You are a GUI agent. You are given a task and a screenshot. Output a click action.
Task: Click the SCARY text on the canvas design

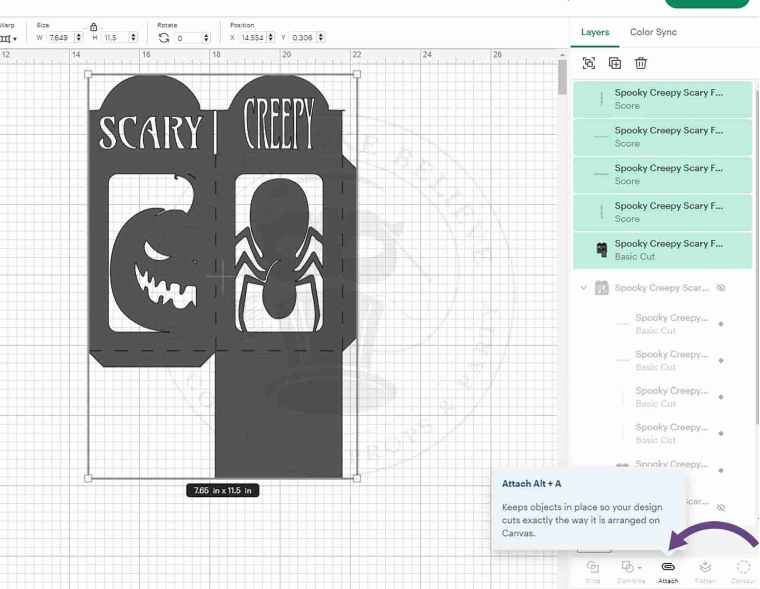pyautogui.click(x=150, y=132)
